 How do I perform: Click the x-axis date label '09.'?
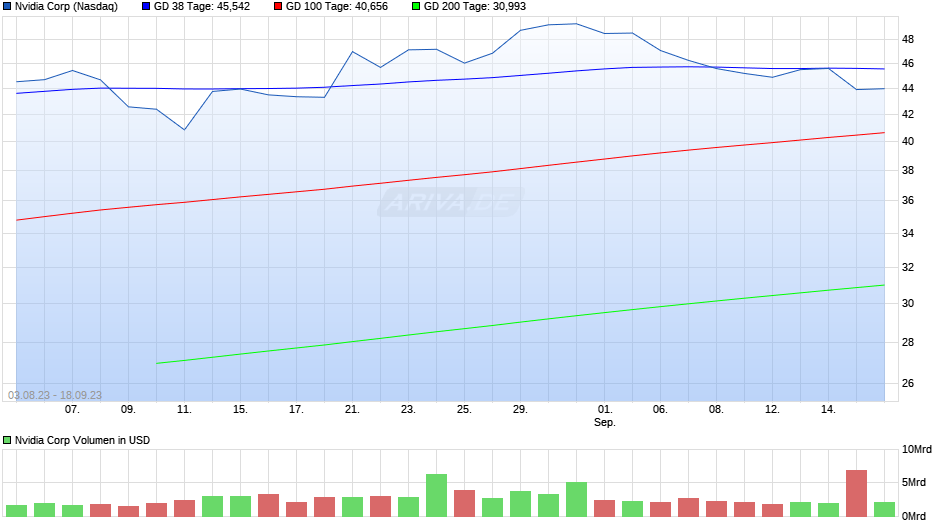128,410
